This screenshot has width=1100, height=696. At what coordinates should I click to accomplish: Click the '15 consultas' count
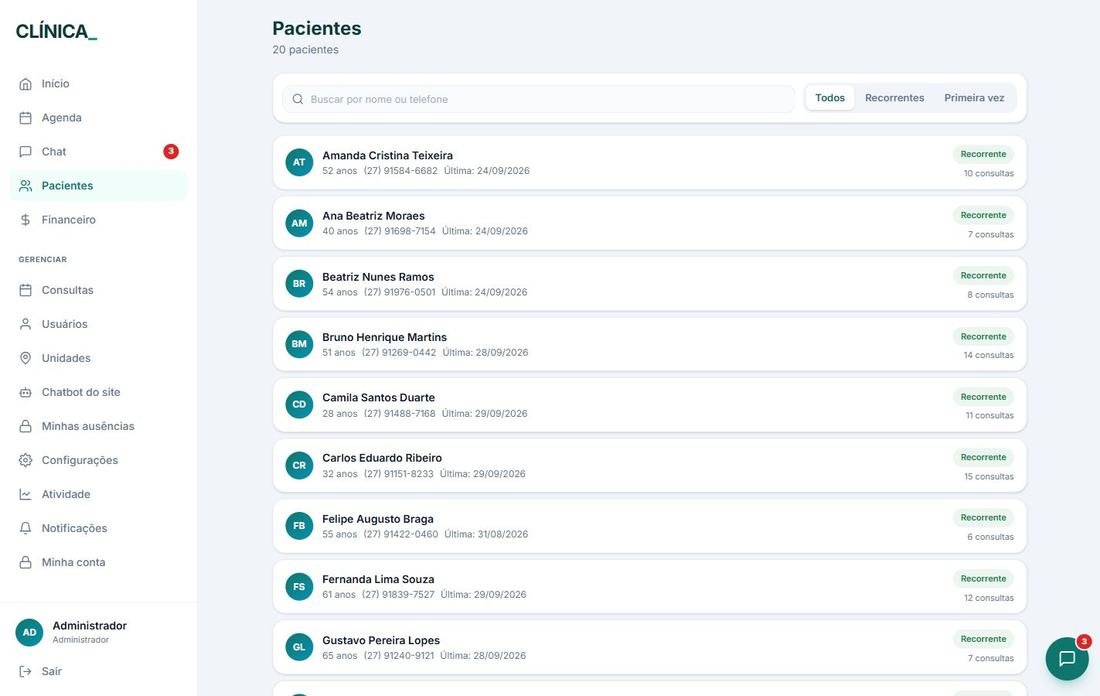[988, 476]
